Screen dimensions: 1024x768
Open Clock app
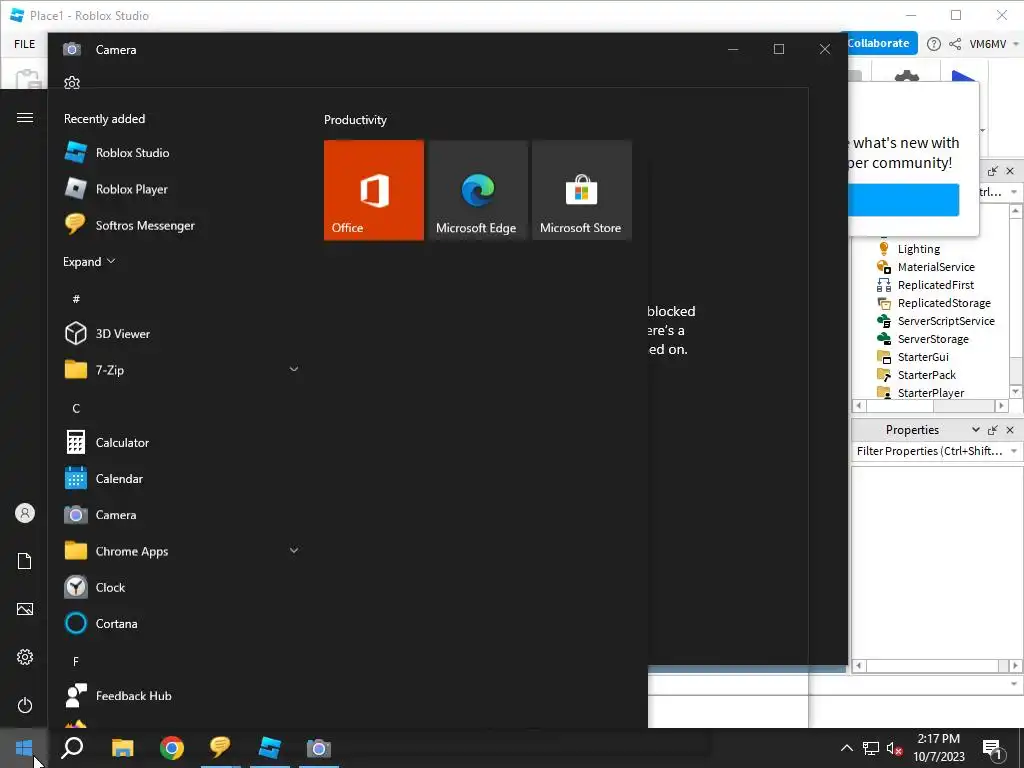coord(181,587)
